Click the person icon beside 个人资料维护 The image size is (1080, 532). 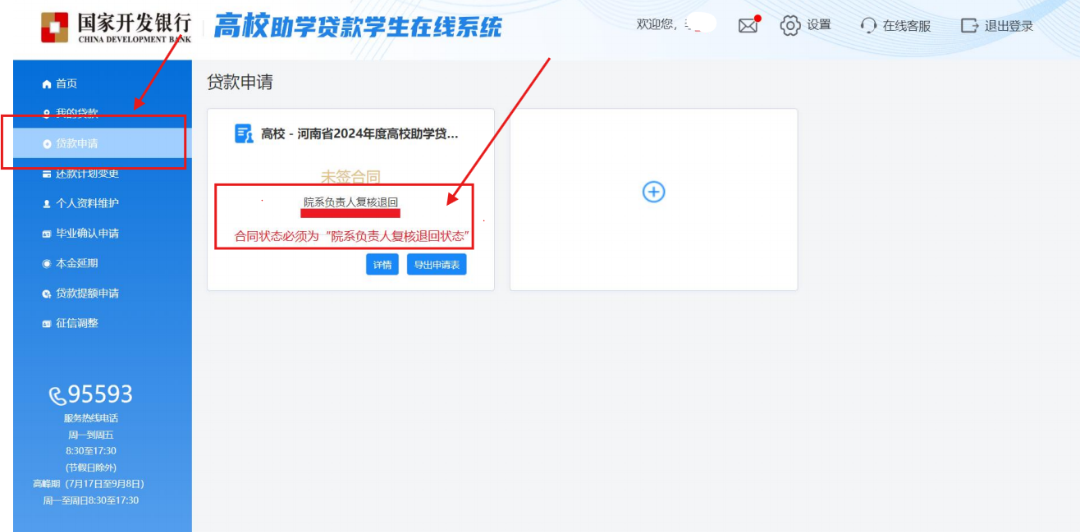(x=47, y=204)
